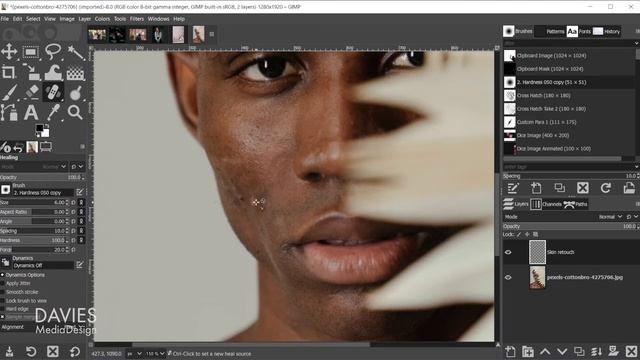The image size is (640, 360).
Task: Toggle lock position and size
Action: (527, 234)
